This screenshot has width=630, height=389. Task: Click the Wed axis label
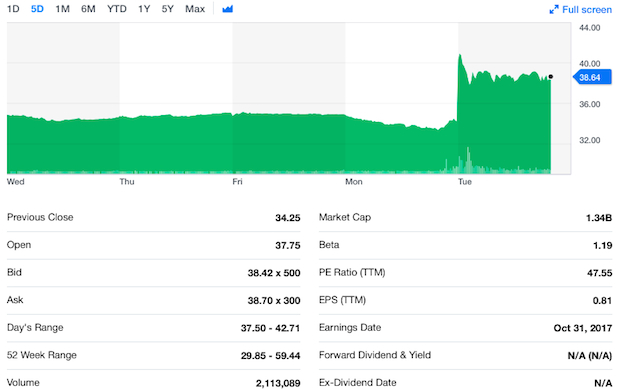16,182
